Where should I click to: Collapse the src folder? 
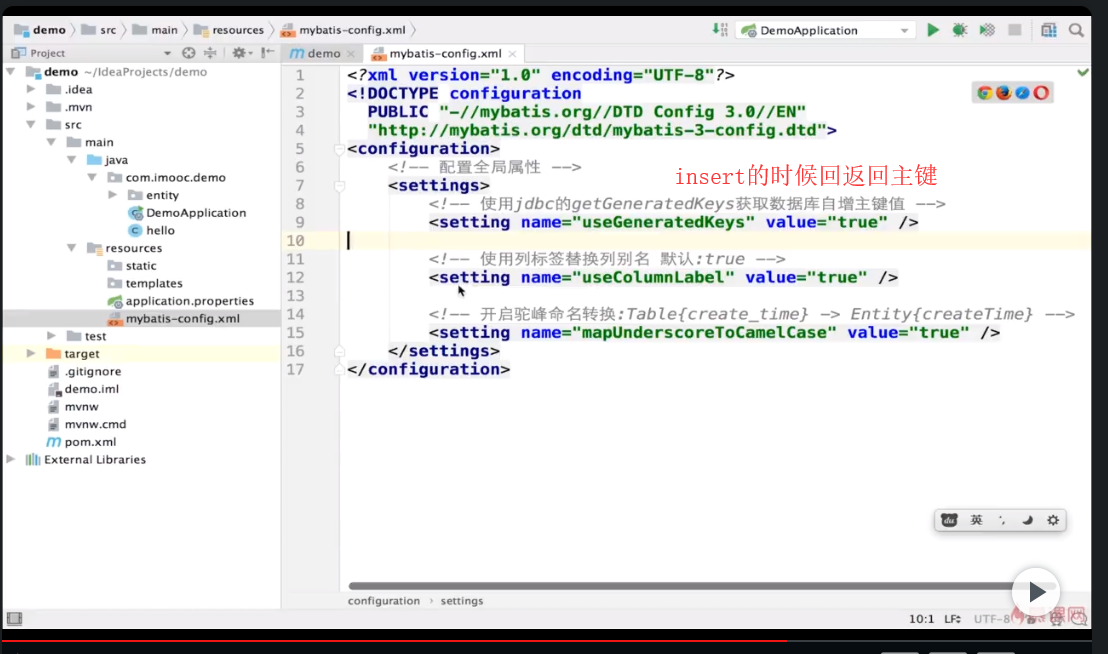pyautogui.click(x=30, y=124)
